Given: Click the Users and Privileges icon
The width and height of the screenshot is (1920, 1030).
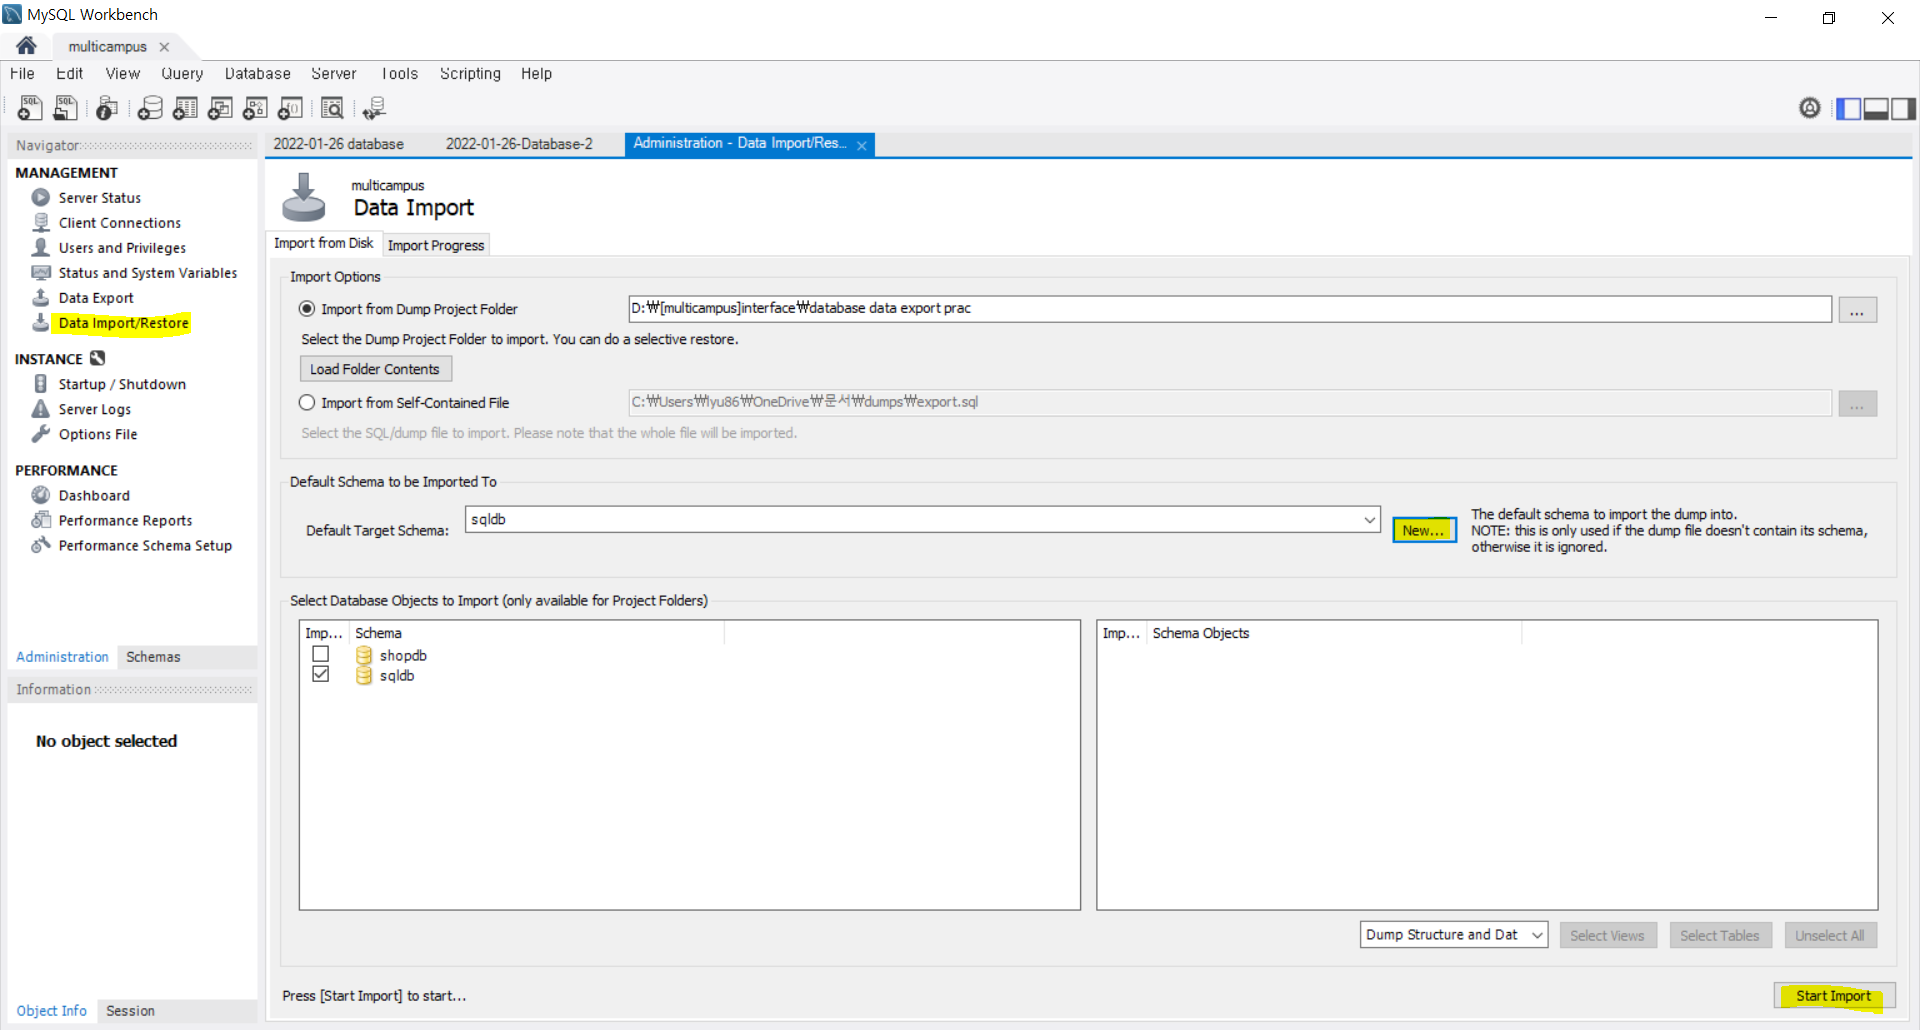Looking at the screenshot, I should click(x=41, y=247).
